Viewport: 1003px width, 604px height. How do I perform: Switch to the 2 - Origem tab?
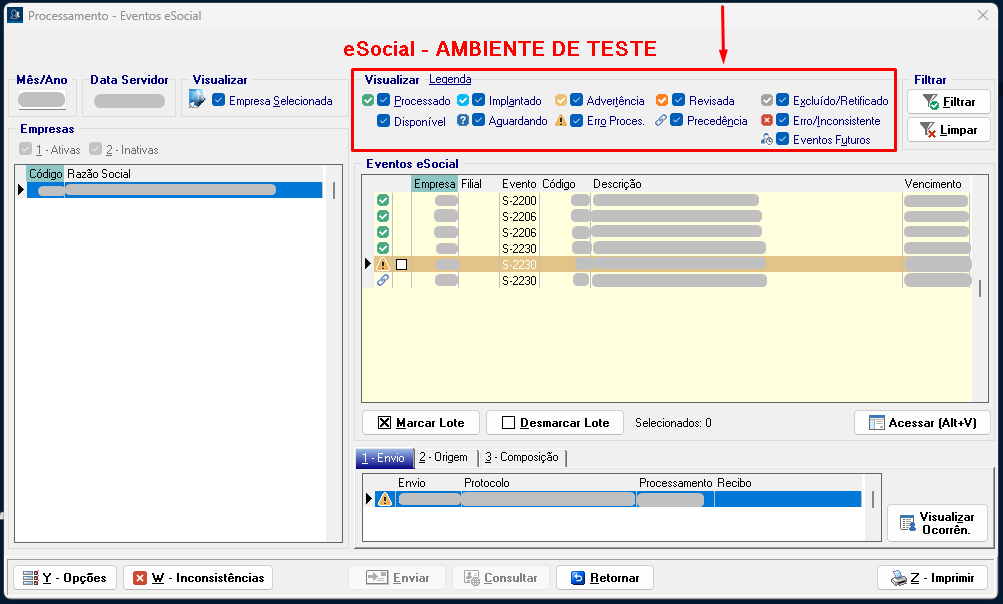(442, 458)
